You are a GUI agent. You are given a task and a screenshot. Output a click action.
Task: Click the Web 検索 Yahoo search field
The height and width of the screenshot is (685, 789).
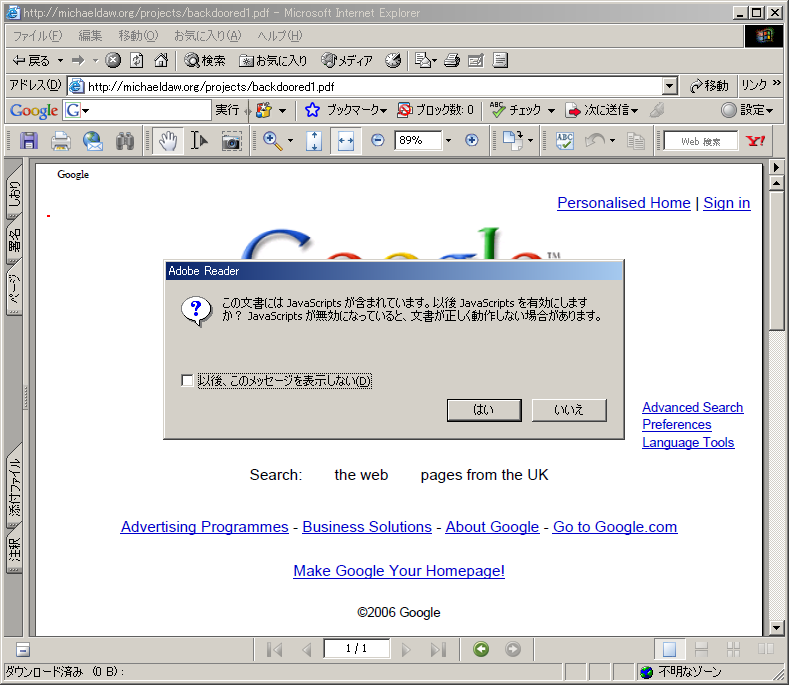[701, 141]
